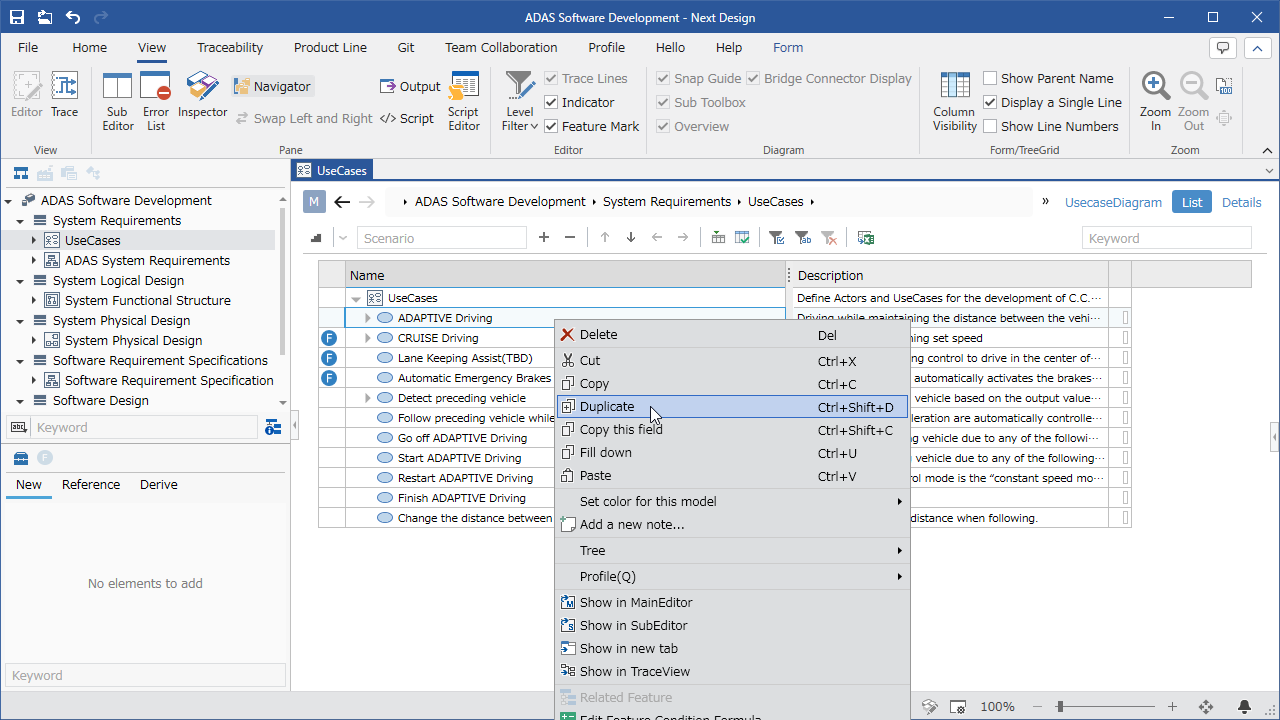This screenshot has height=720, width=1280.
Task: Click the notification bell in status bar
Action: 1245,707
